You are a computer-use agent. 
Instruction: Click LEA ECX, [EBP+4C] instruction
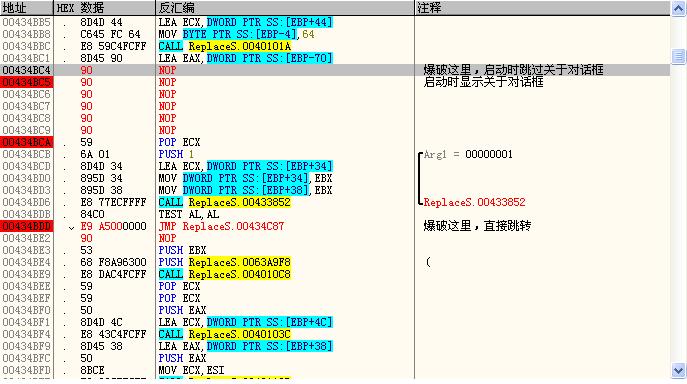pos(245,322)
